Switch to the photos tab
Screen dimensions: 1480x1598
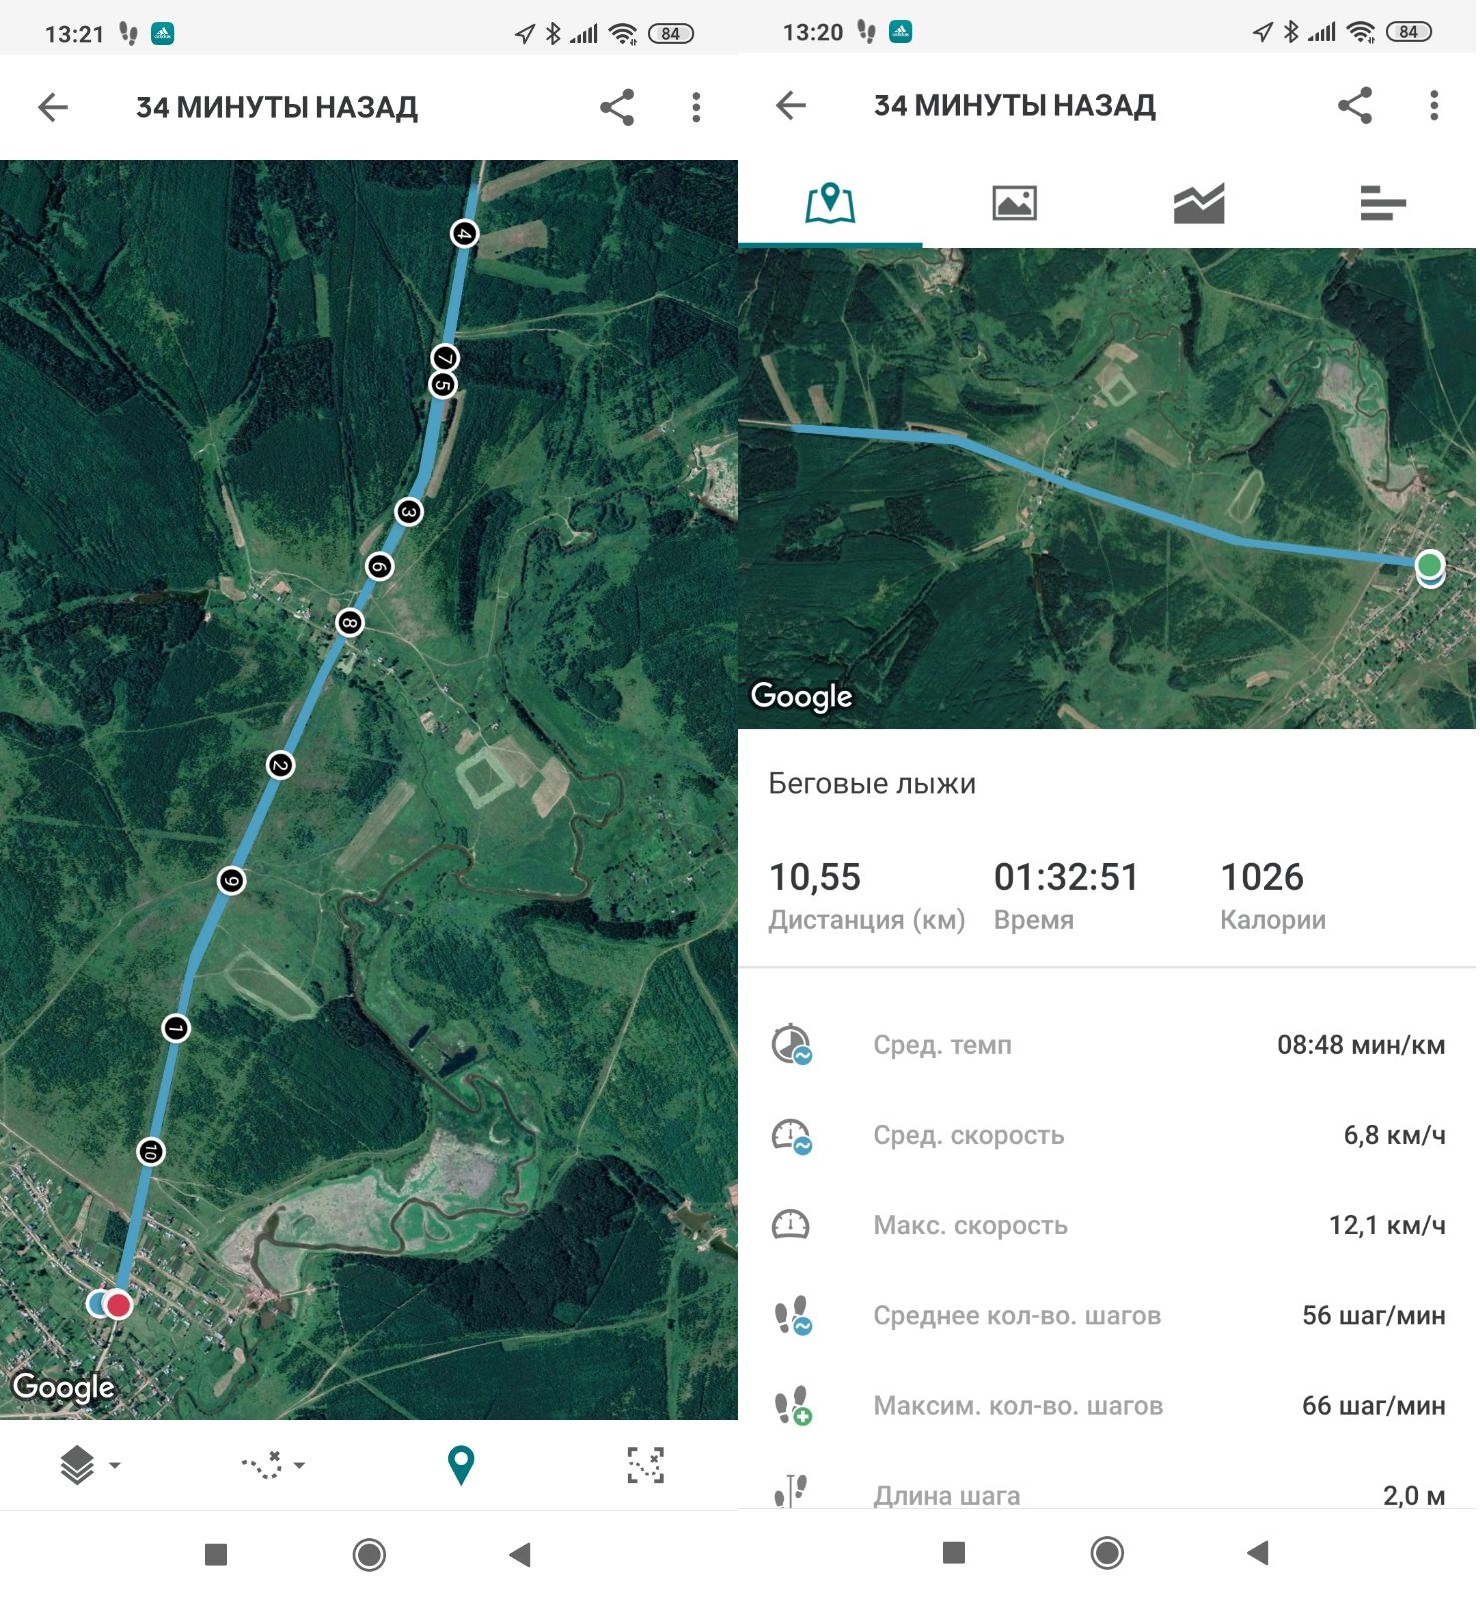[1016, 204]
